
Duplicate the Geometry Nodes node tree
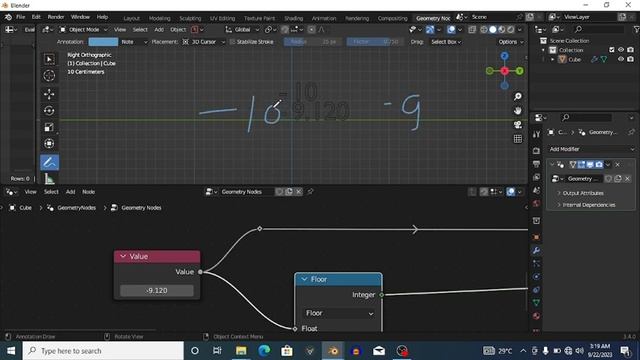[289, 192]
